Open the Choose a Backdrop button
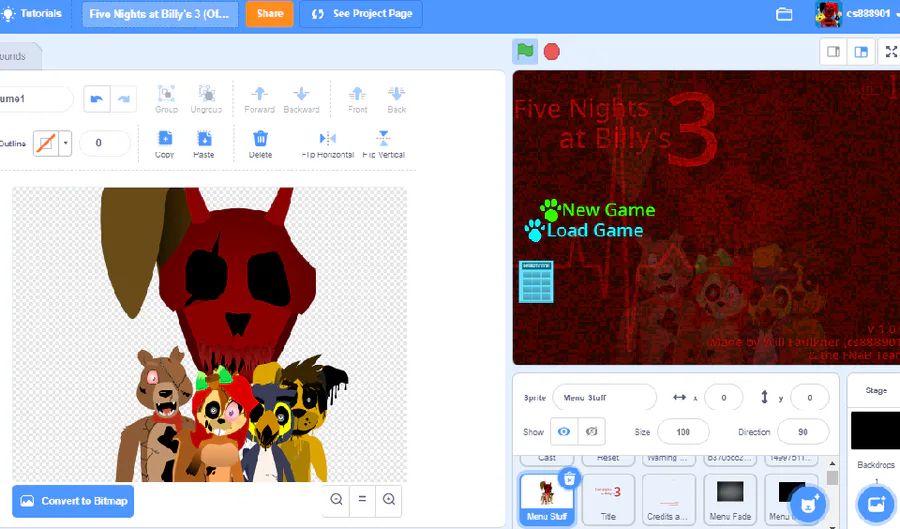The width and height of the screenshot is (900, 529). click(876, 504)
